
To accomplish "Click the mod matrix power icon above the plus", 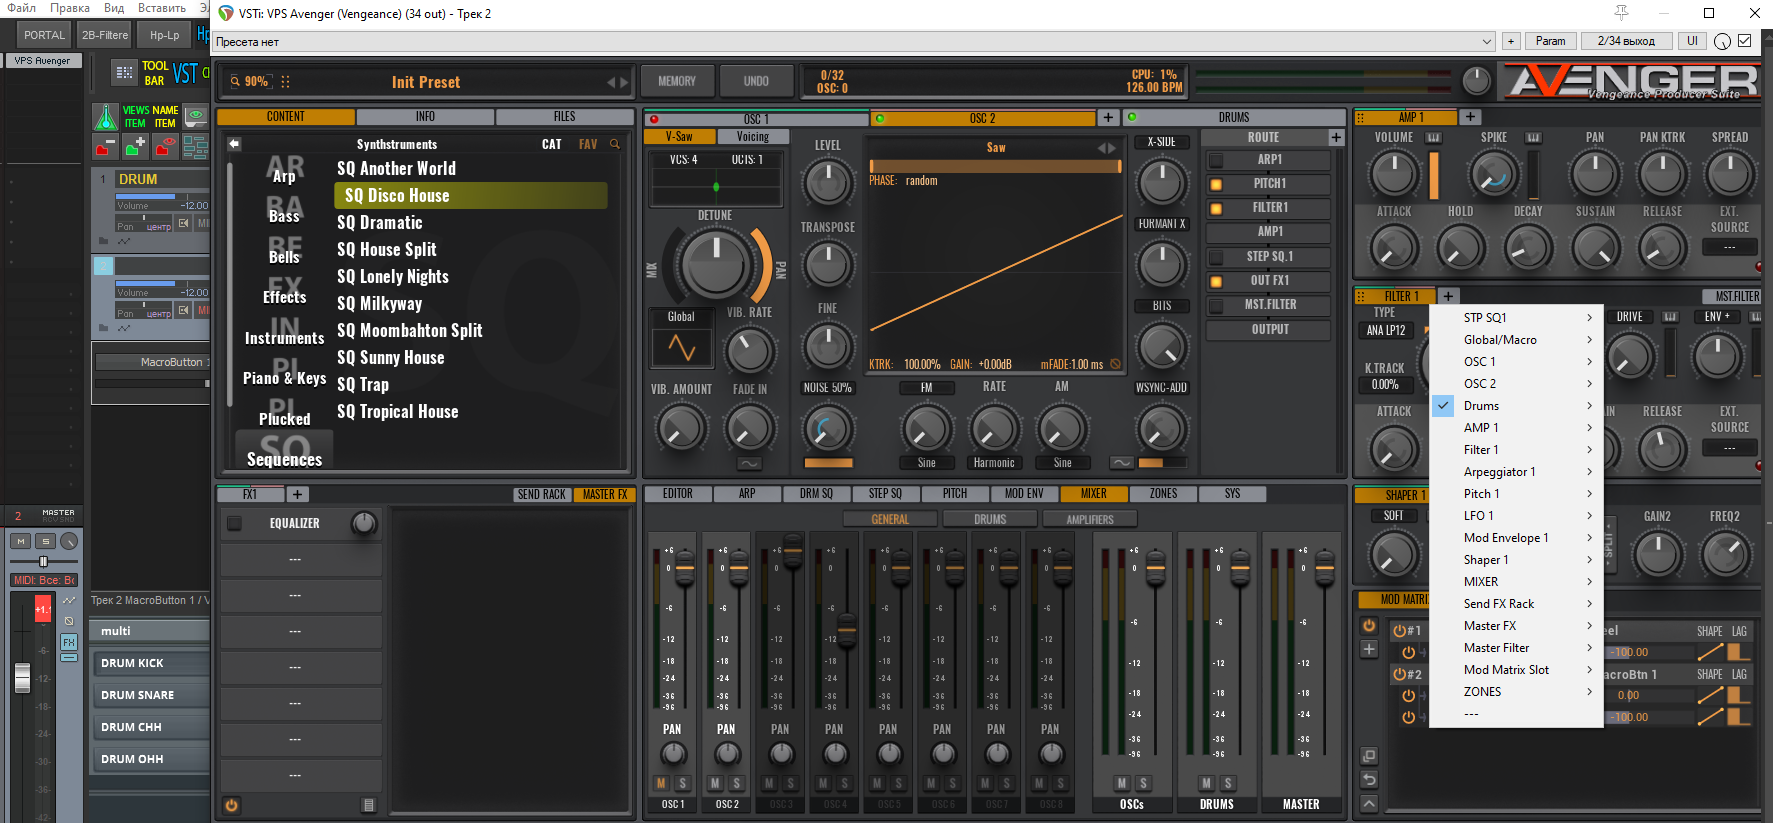I will 1369,626.
